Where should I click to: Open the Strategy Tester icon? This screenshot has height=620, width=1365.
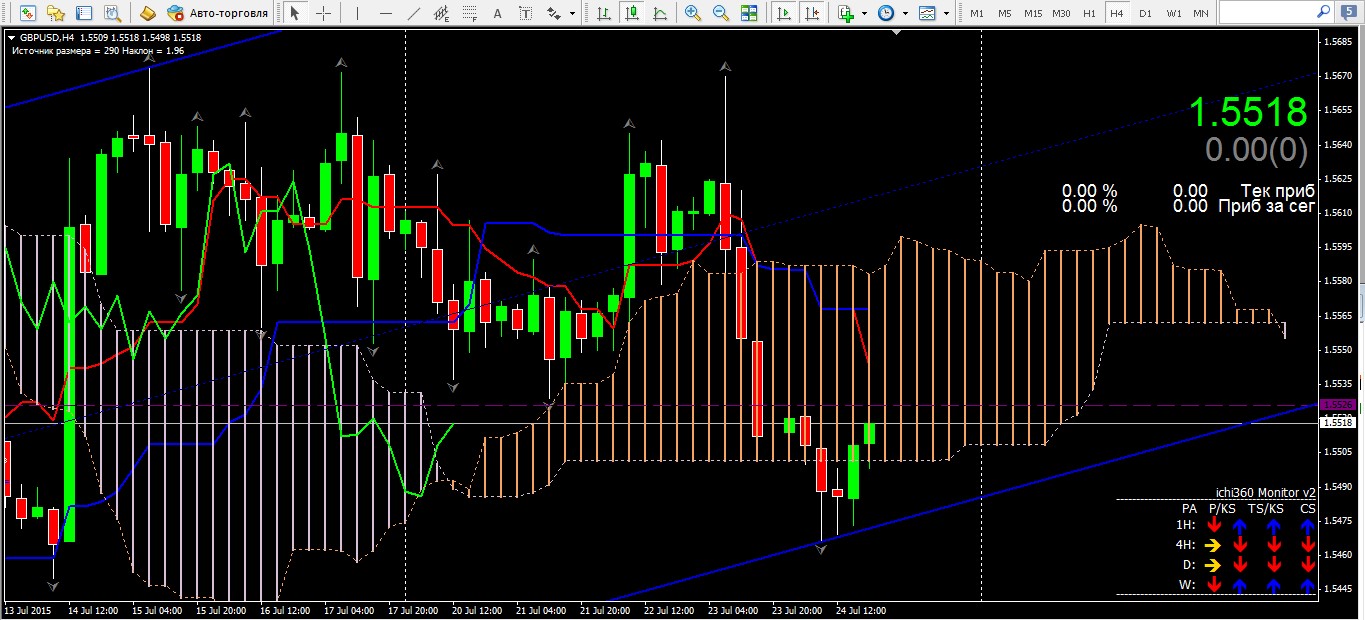tap(112, 13)
